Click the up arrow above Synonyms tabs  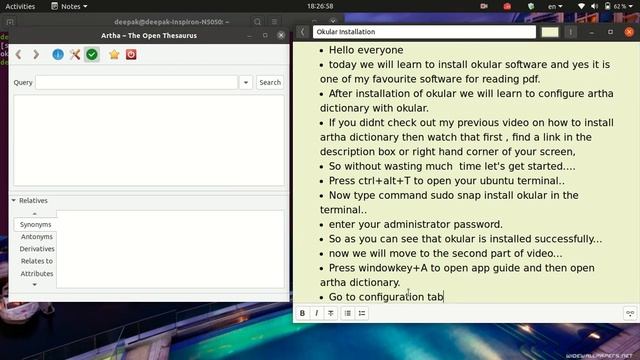click(x=35, y=213)
